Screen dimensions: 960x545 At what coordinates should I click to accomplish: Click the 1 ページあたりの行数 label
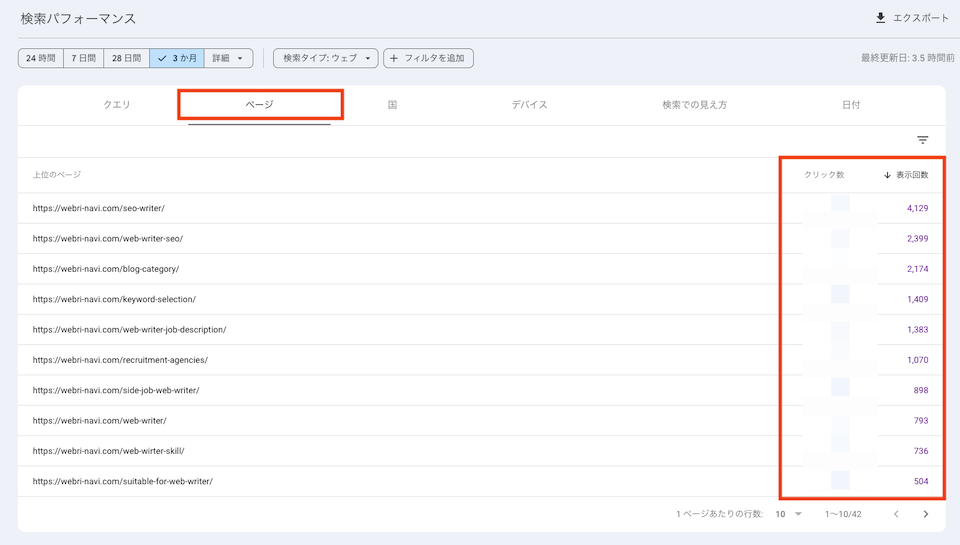pyautogui.click(x=719, y=514)
